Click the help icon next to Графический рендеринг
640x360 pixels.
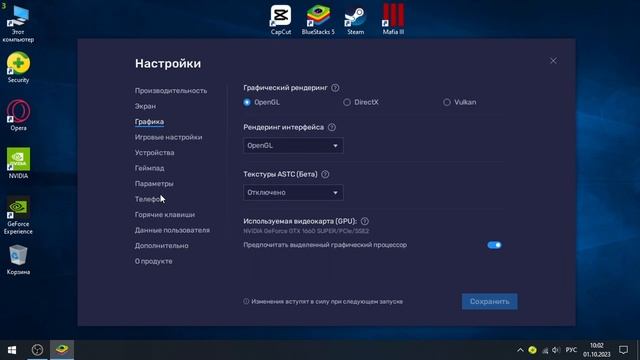pos(335,88)
